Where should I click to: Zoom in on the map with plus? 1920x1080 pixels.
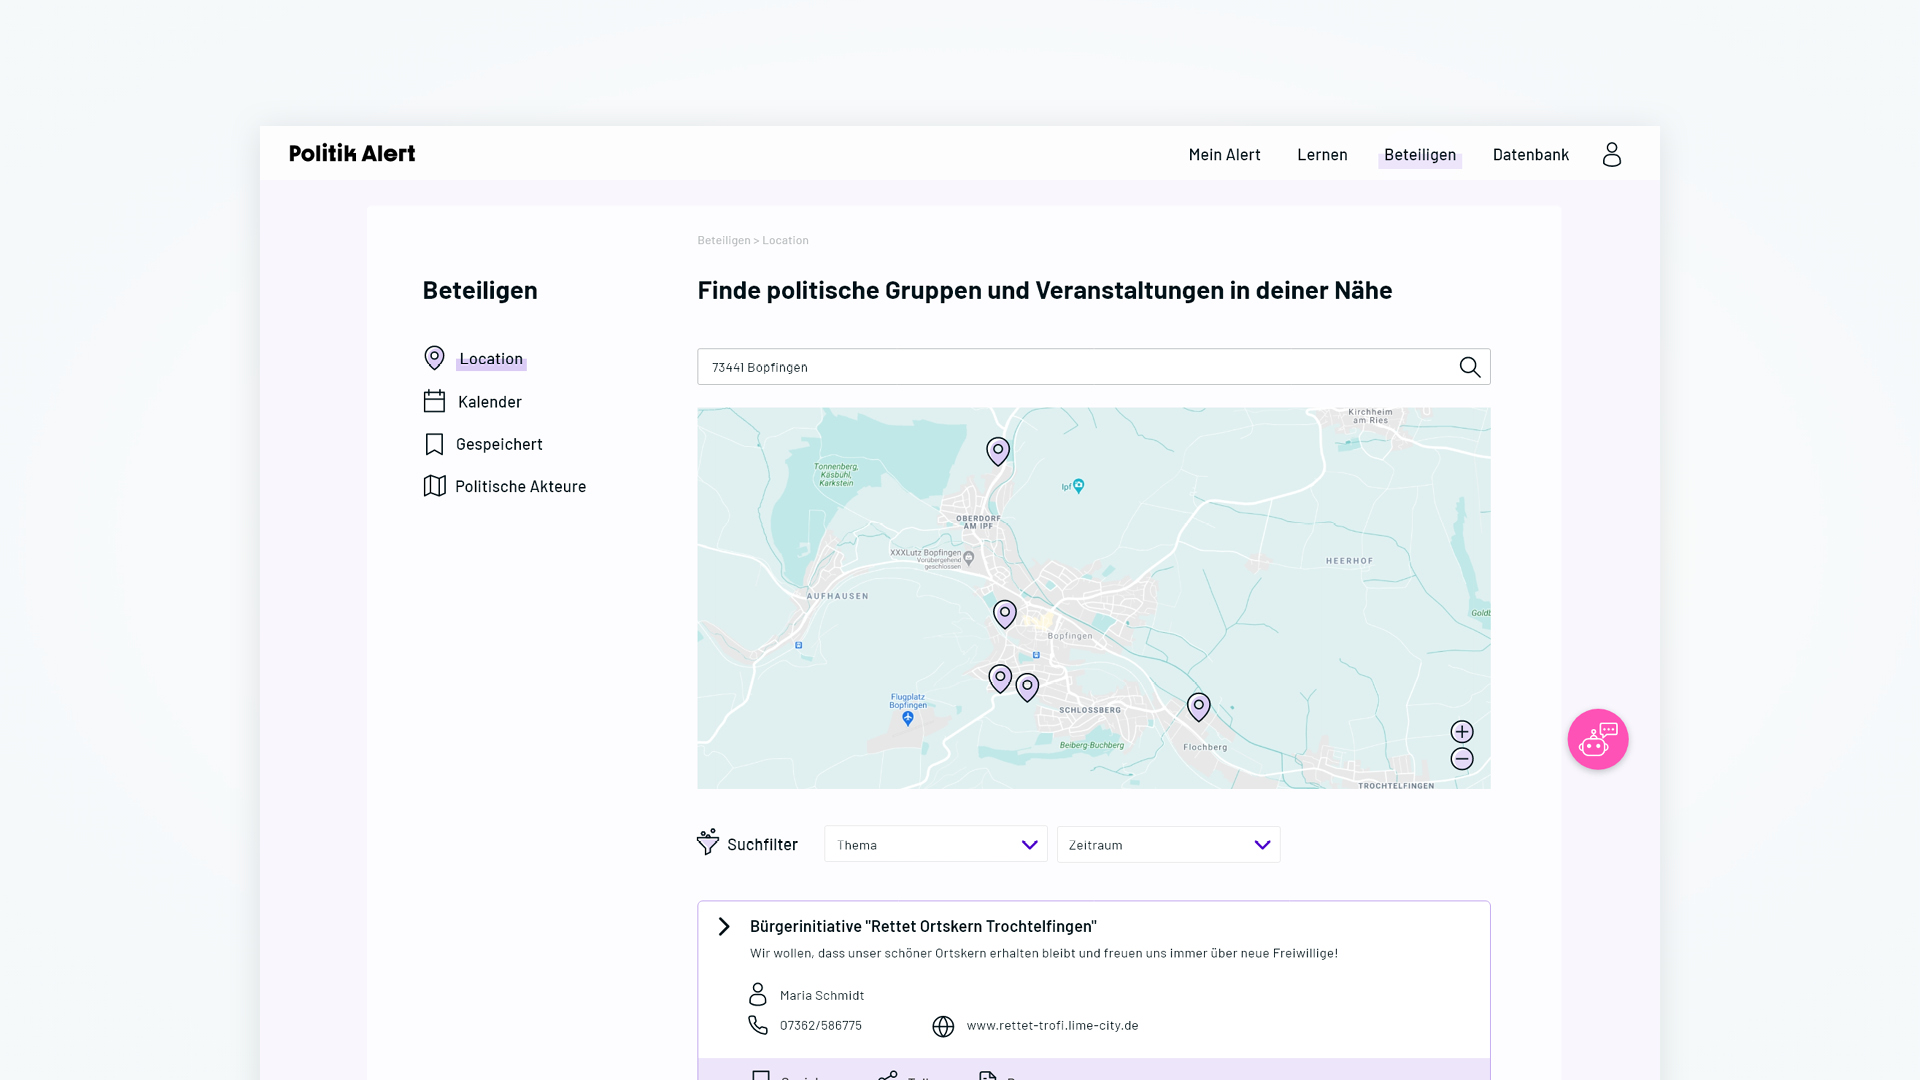point(1462,732)
